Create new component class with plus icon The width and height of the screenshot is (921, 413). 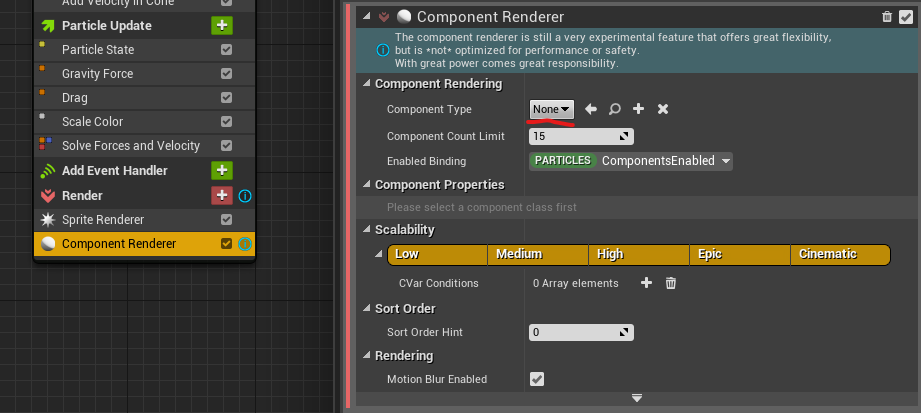pos(638,109)
